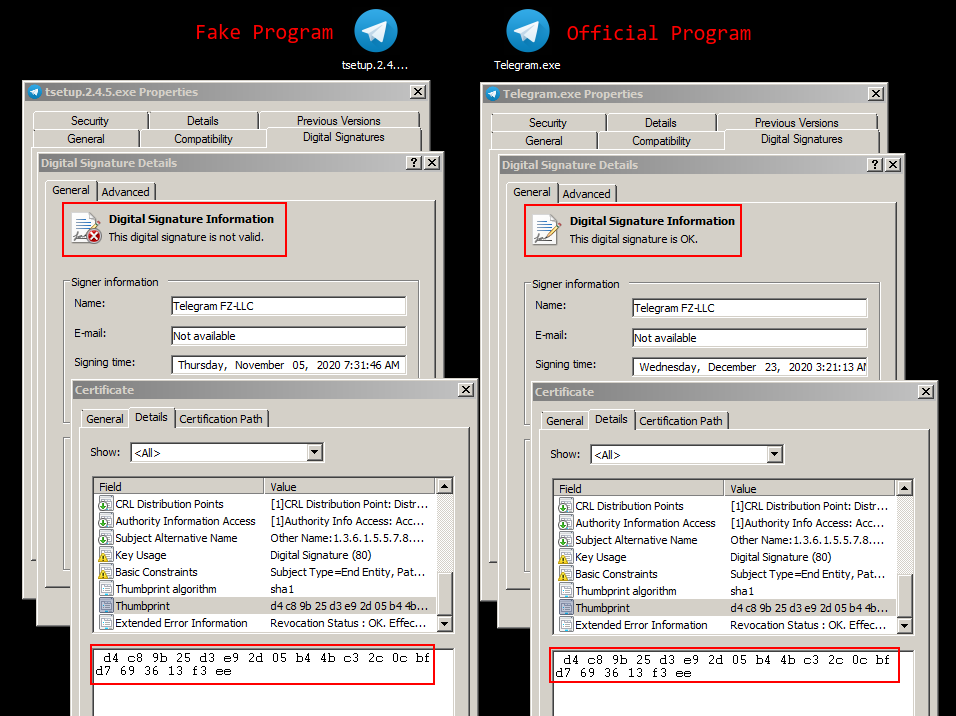Select Basic Constraints icon in right certificate

[566, 575]
